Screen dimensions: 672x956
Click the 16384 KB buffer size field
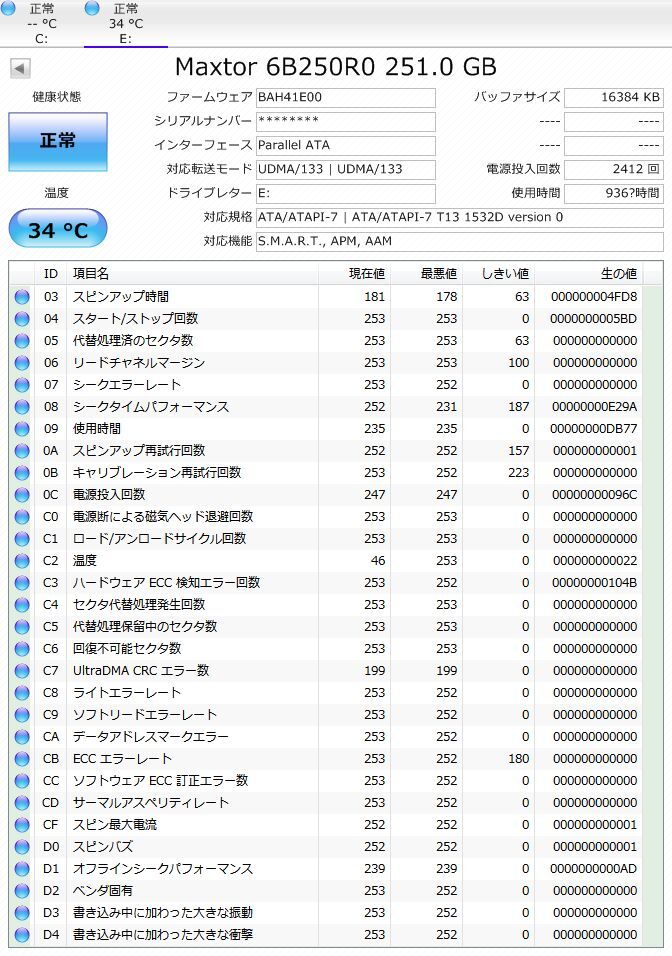[613, 98]
